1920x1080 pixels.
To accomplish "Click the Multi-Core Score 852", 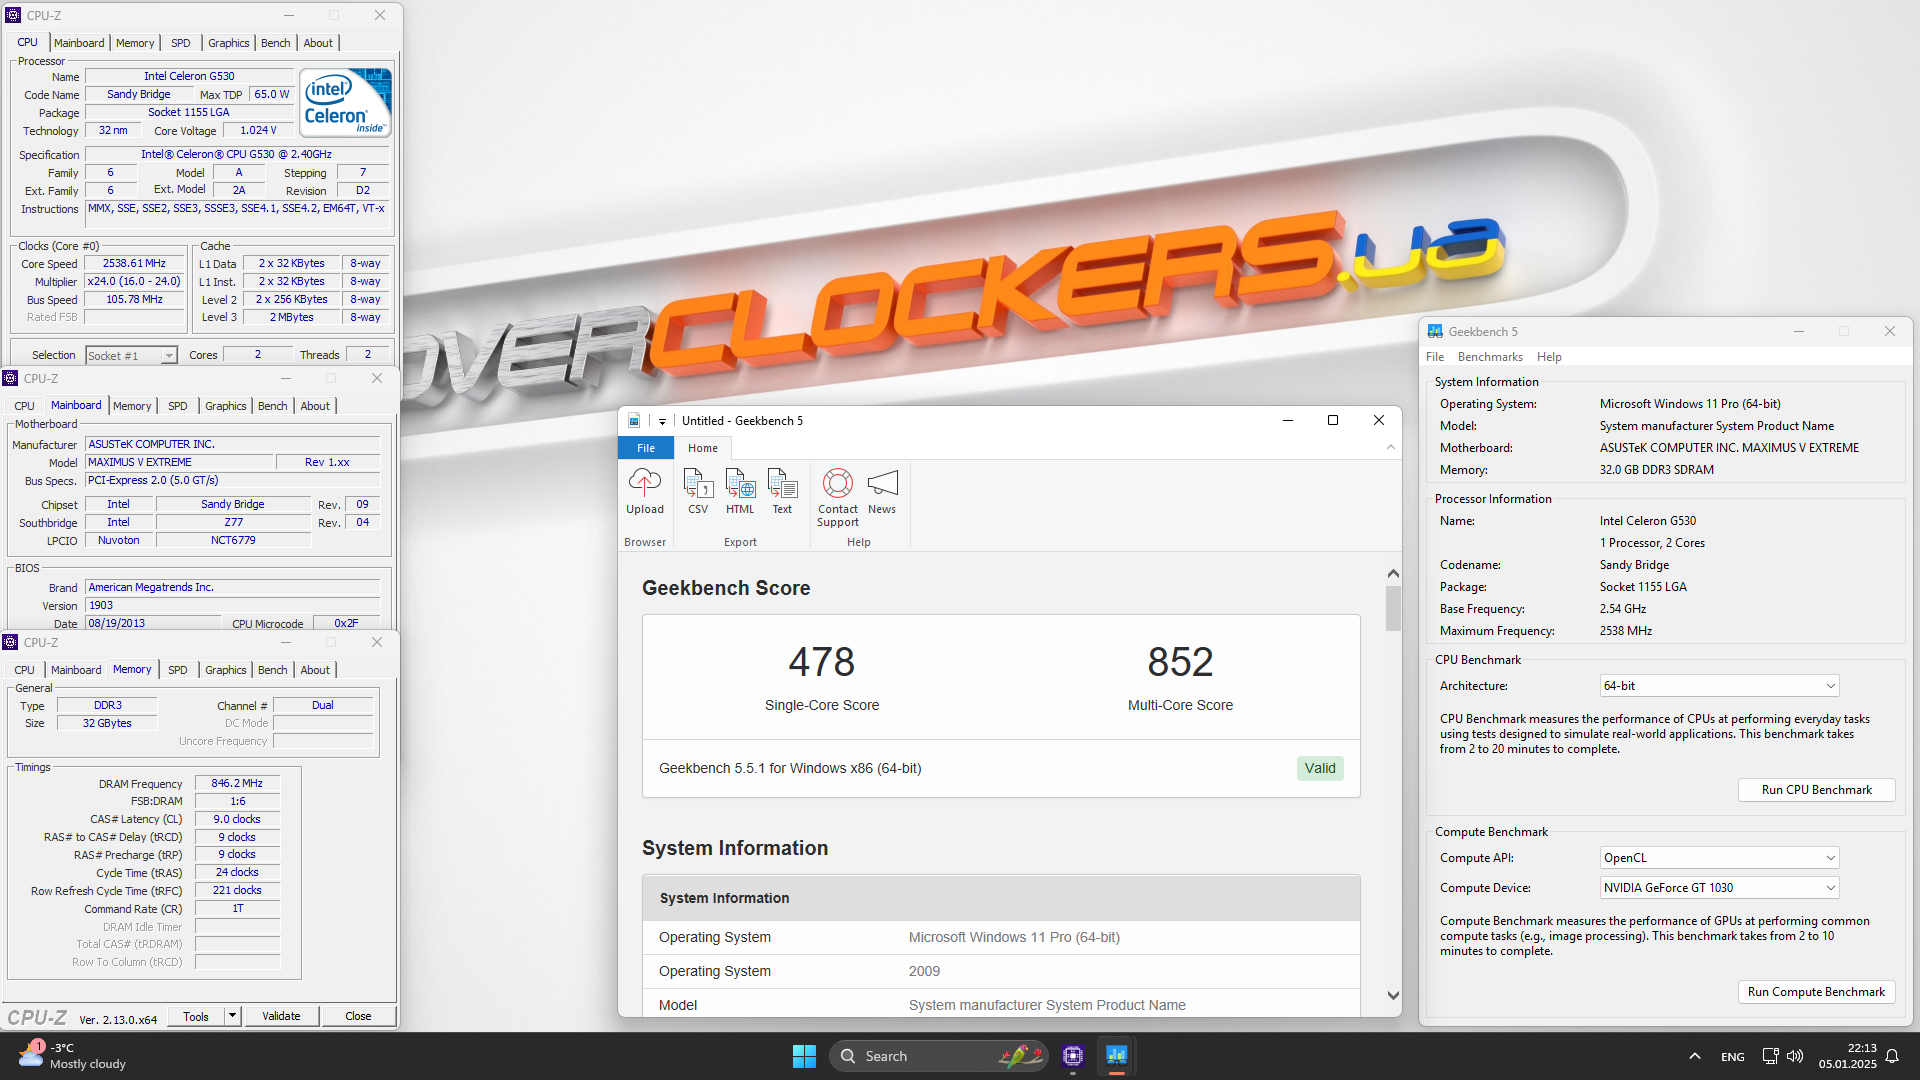I will 1180,662.
